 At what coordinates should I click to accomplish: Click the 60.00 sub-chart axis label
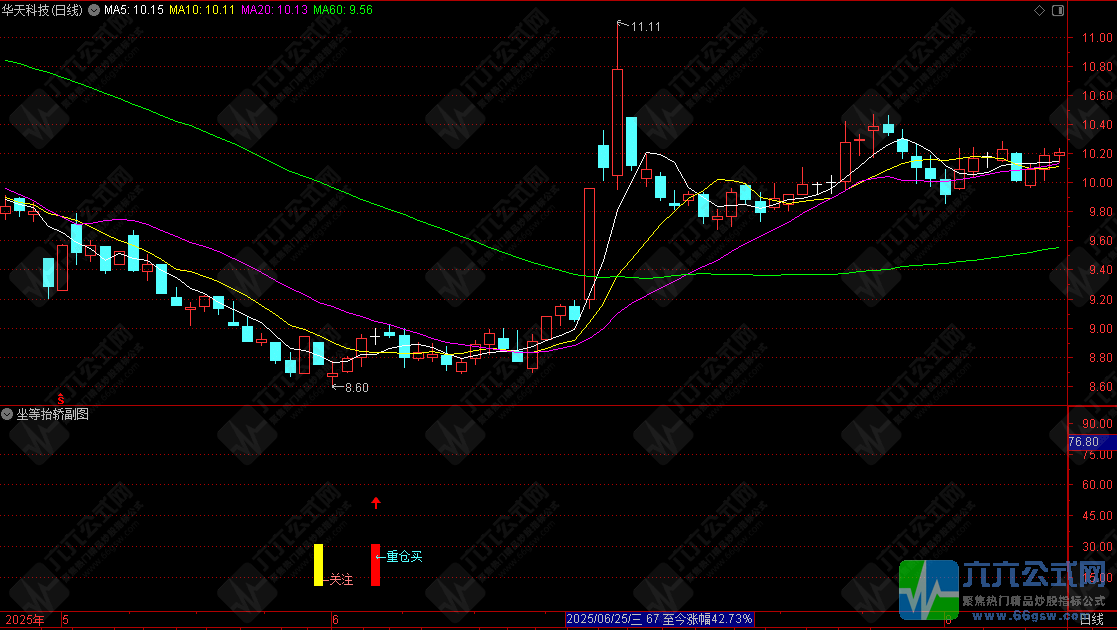click(1097, 485)
